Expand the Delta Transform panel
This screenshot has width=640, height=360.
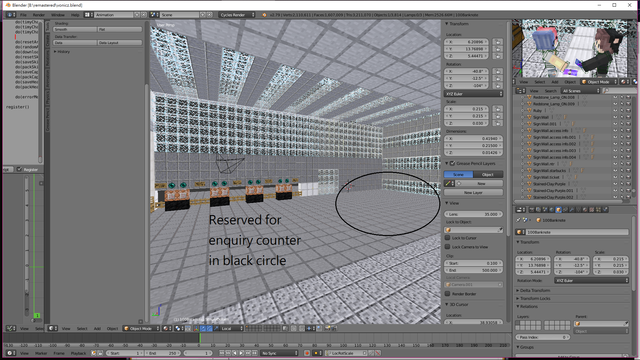(x=518, y=290)
